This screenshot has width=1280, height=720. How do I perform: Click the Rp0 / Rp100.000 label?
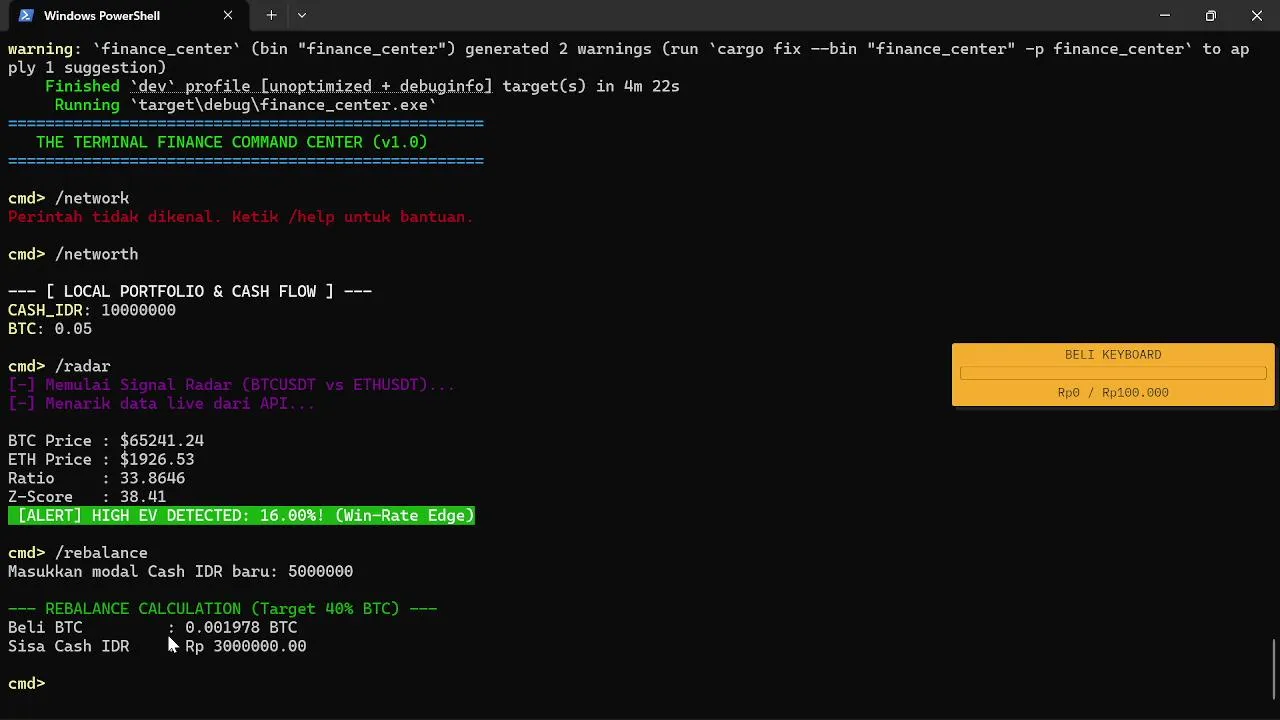pyautogui.click(x=1113, y=393)
